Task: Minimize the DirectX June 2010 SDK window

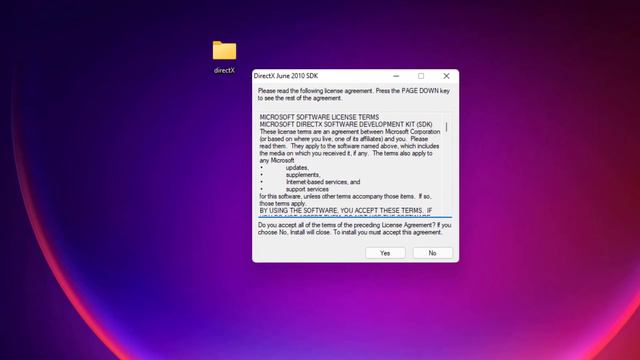Action: click(x=396, y=76)
